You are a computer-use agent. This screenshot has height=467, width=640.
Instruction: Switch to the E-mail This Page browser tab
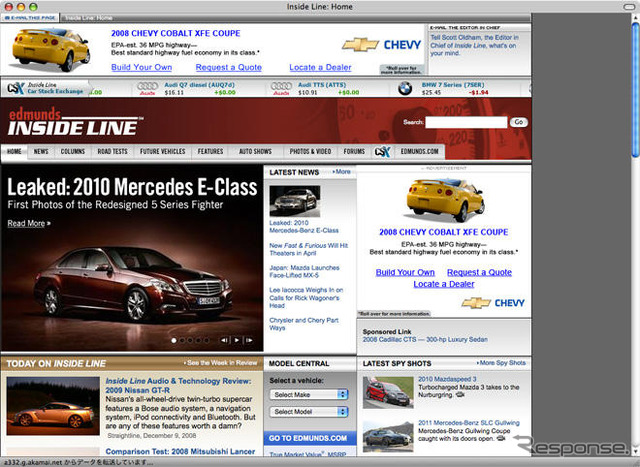30,18
